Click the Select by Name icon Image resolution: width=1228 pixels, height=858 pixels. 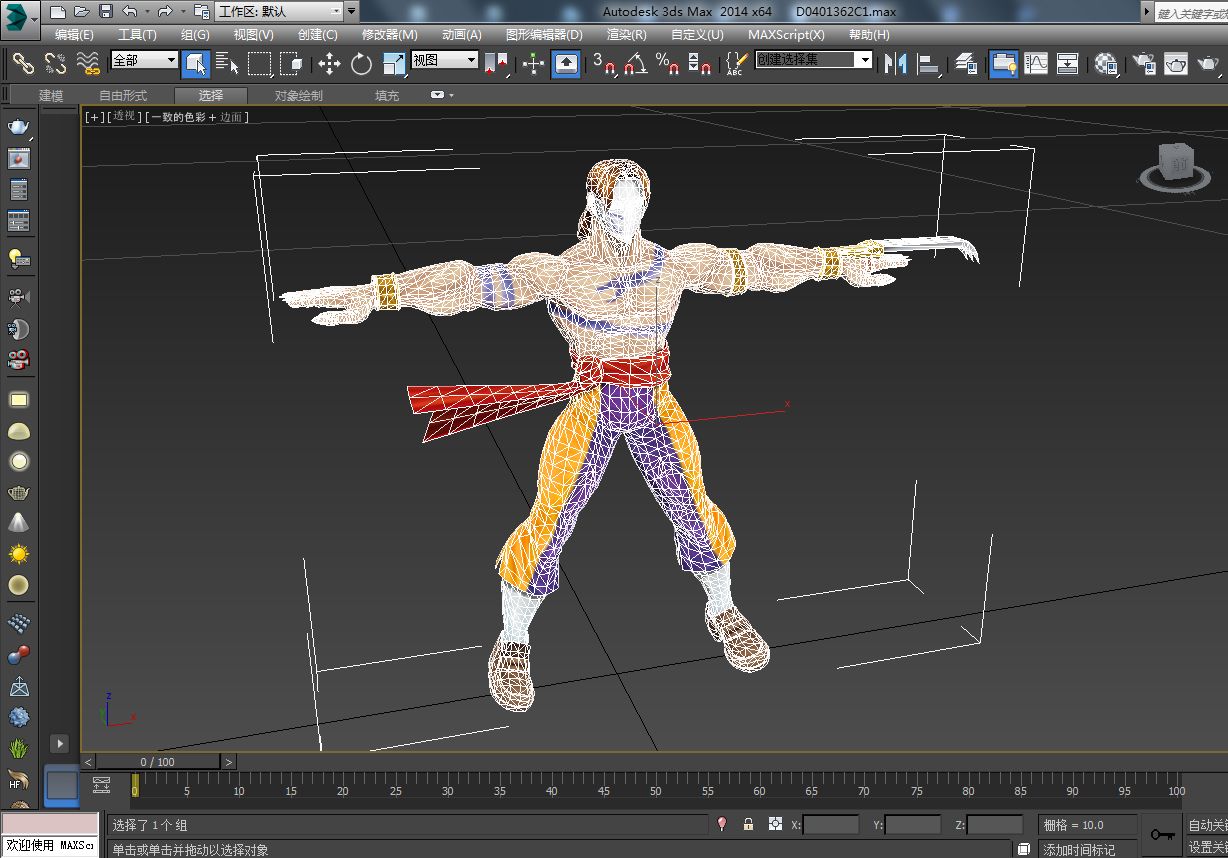(x=227, y=64)
